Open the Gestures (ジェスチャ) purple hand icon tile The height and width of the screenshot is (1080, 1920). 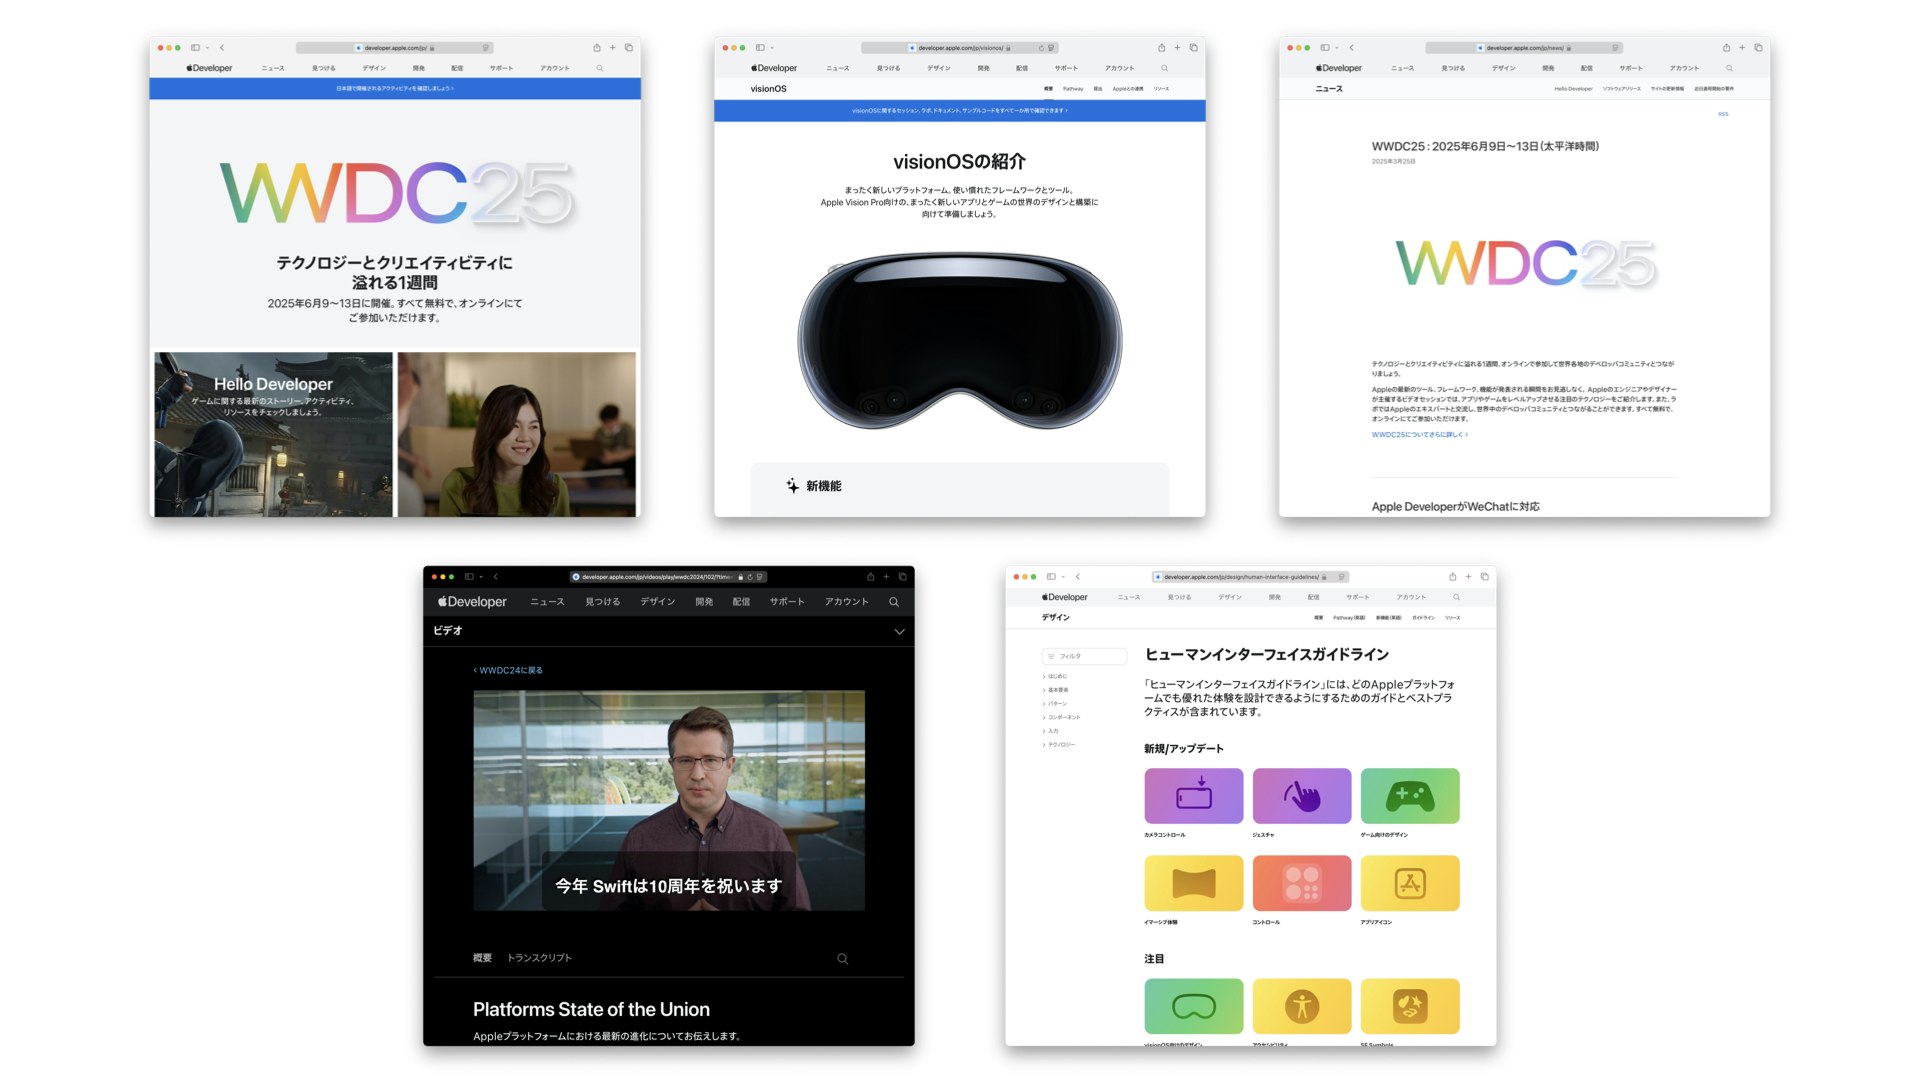click(1301, 796)
